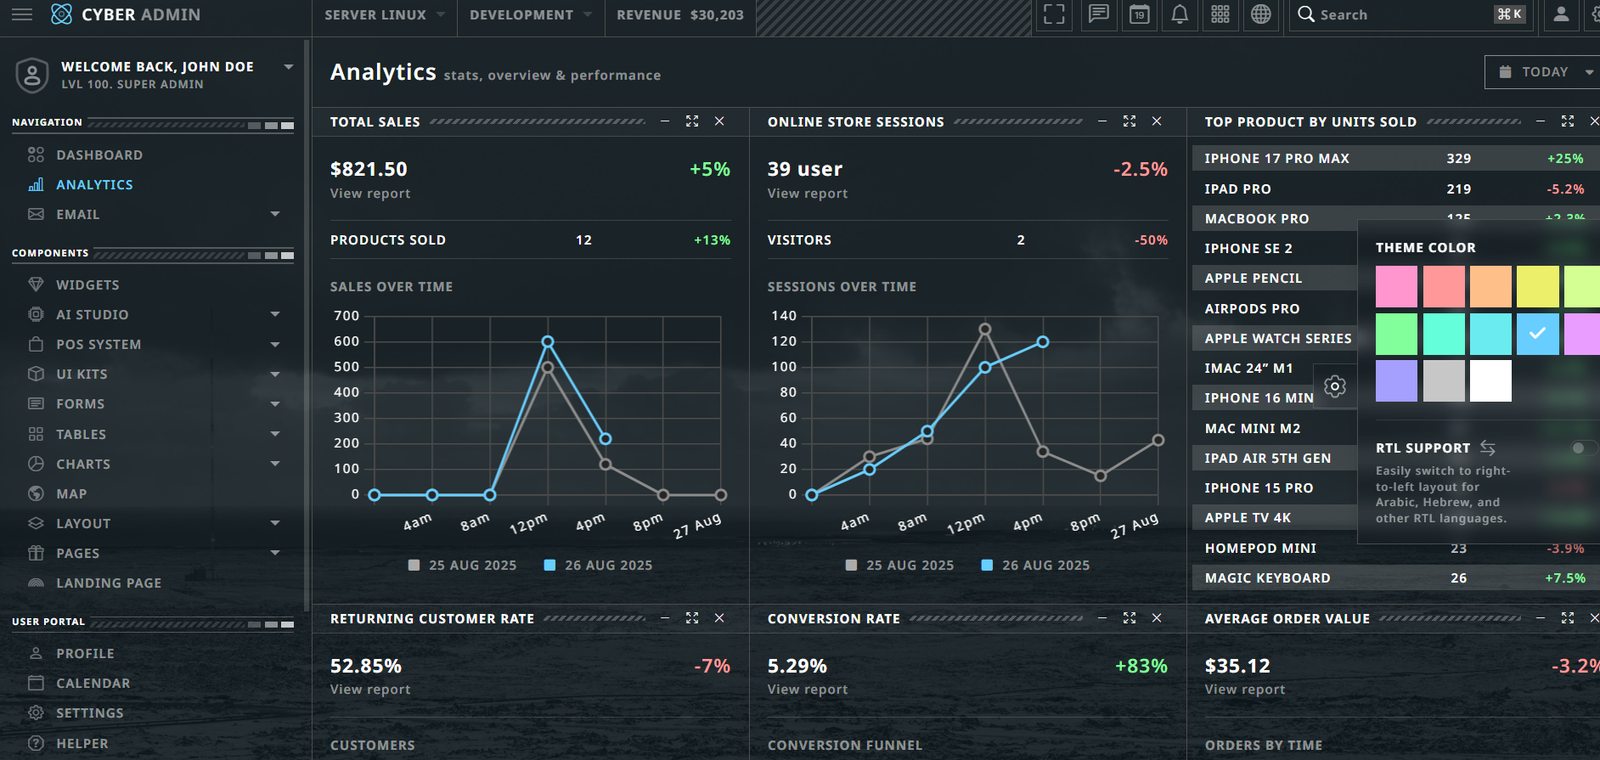Open the calendar icon in header
This screenshot has width=1600, height=760.
pyautogui.click(x=1139, y=14)
